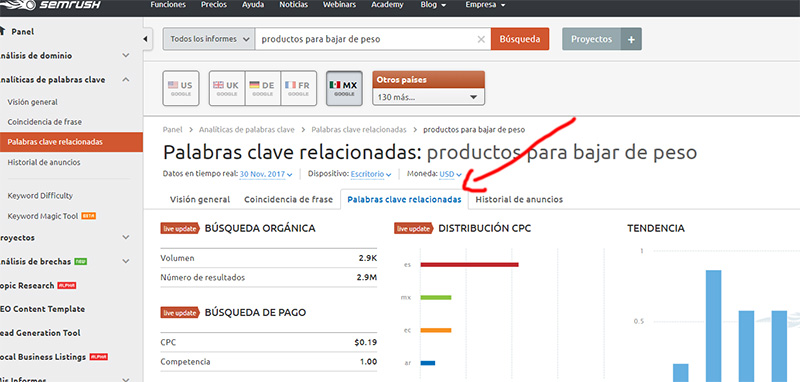Select the UK Google database flag
Screen dimensions: 800x382
(x=227, y=88)
